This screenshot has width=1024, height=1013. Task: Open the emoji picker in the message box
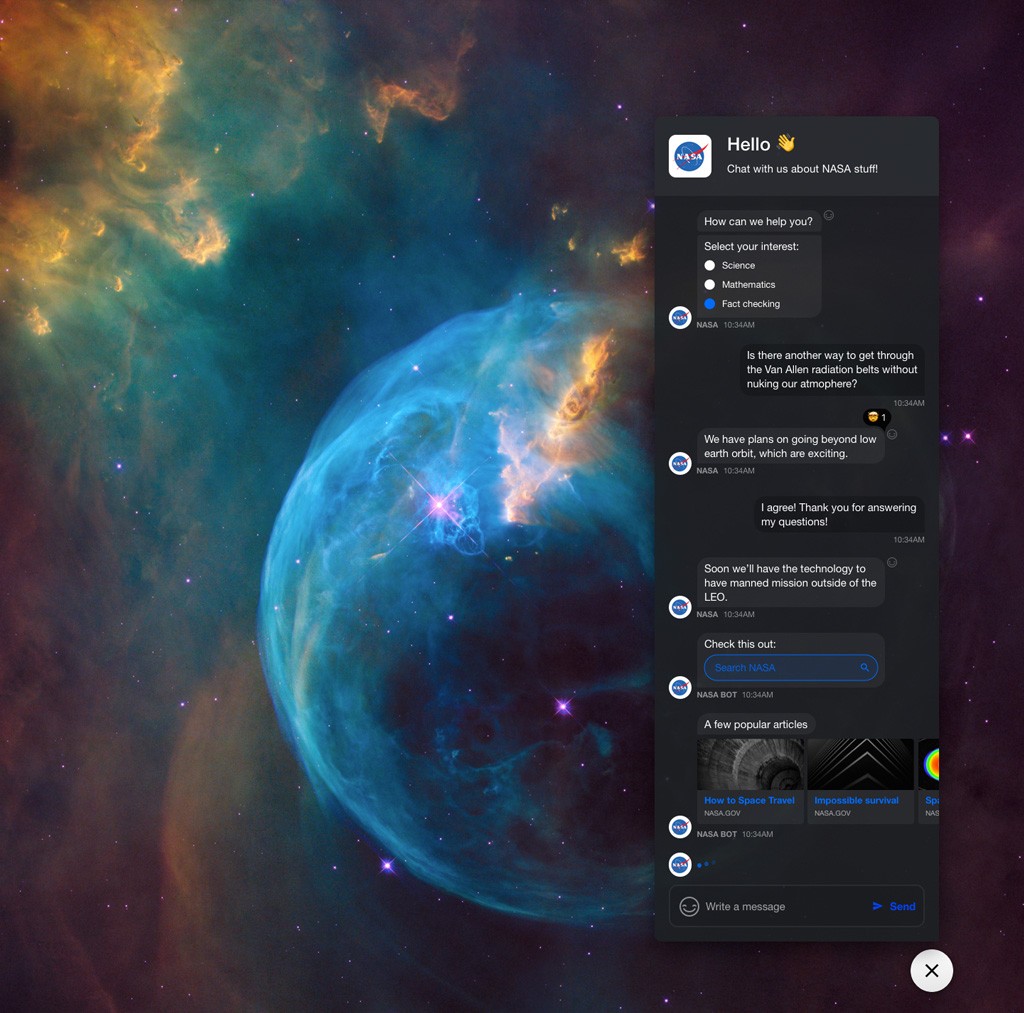(x=689, y=907)
